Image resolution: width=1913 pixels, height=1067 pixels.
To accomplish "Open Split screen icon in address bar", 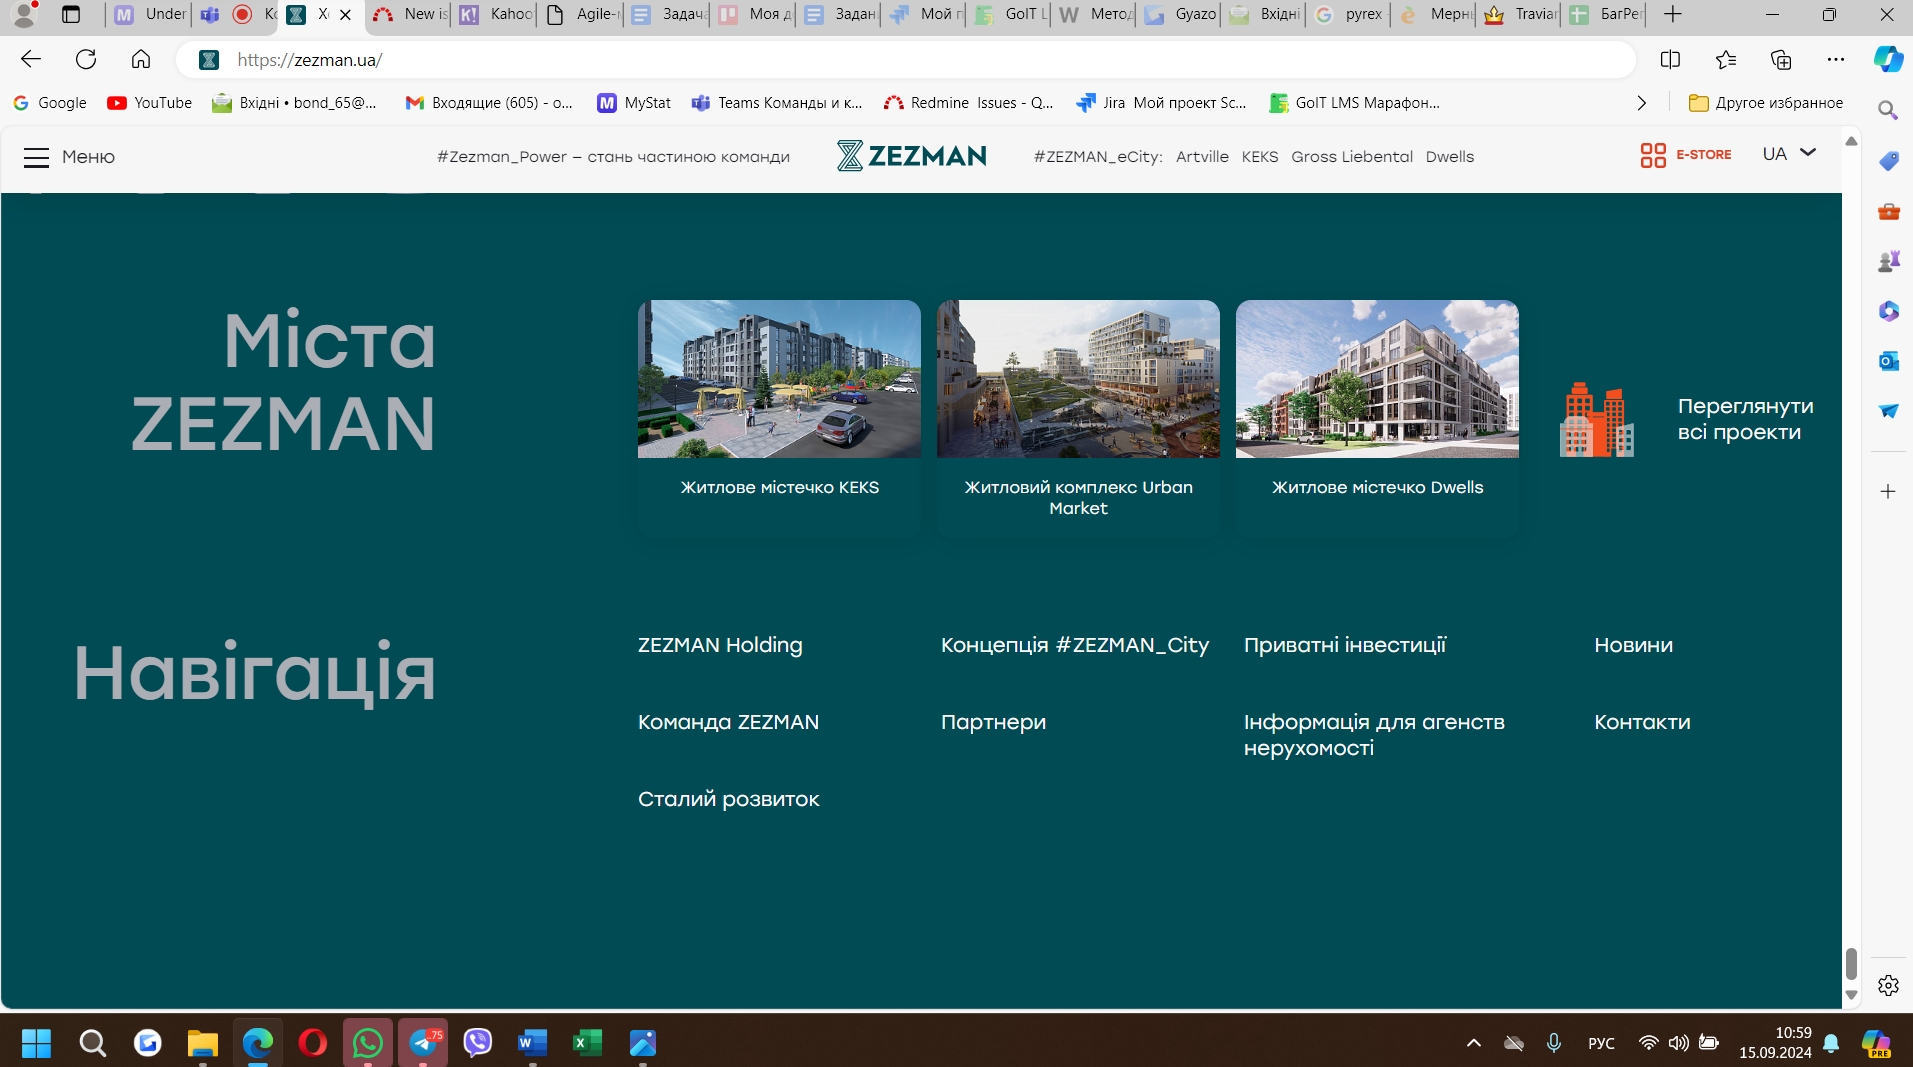I will (x=1669, y=60).
